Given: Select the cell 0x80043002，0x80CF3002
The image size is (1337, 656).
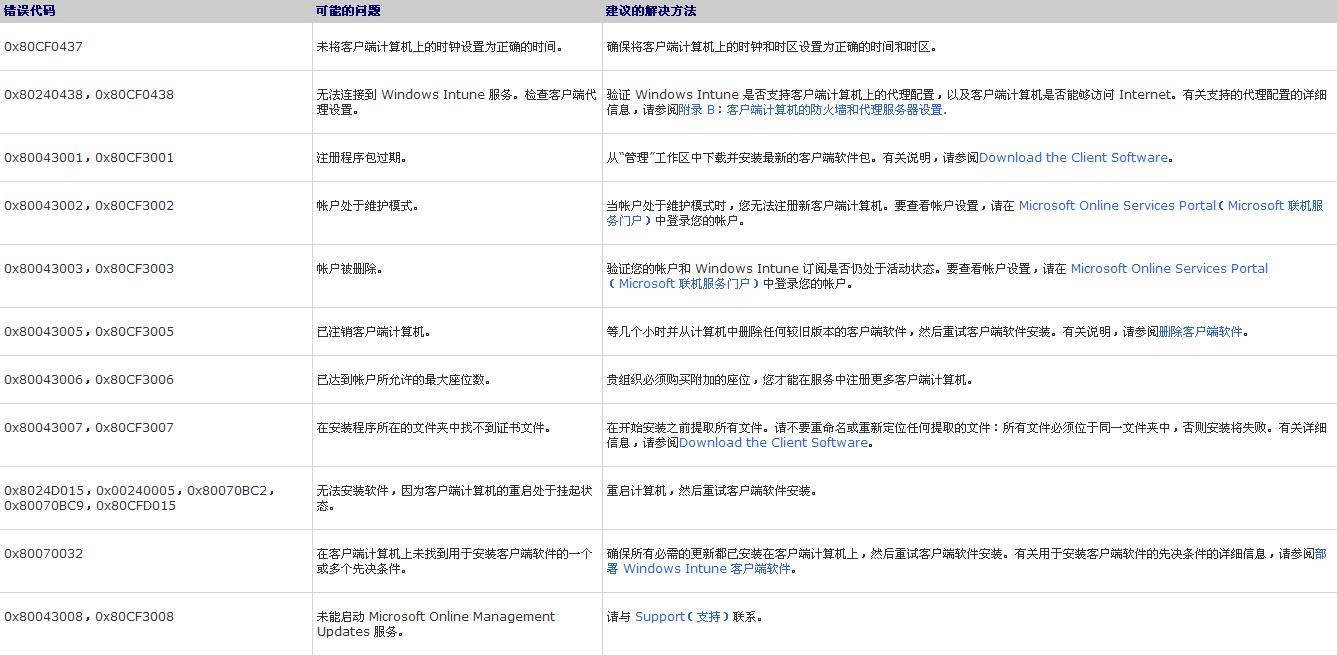Looking at the screenshot, I should point(89,206).
